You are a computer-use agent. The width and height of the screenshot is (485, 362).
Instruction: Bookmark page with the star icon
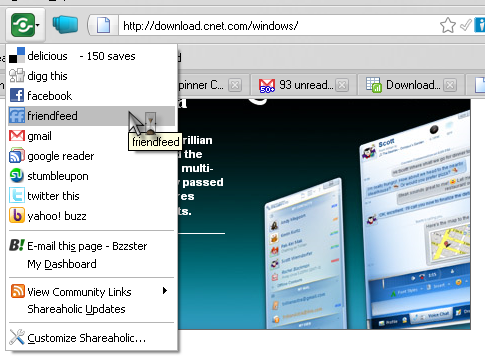(448, 25)
